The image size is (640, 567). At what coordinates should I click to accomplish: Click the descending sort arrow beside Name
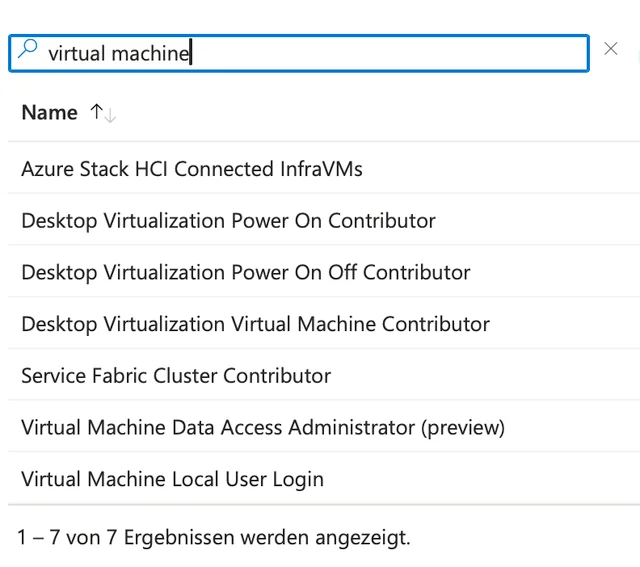[x=109, y=115]
